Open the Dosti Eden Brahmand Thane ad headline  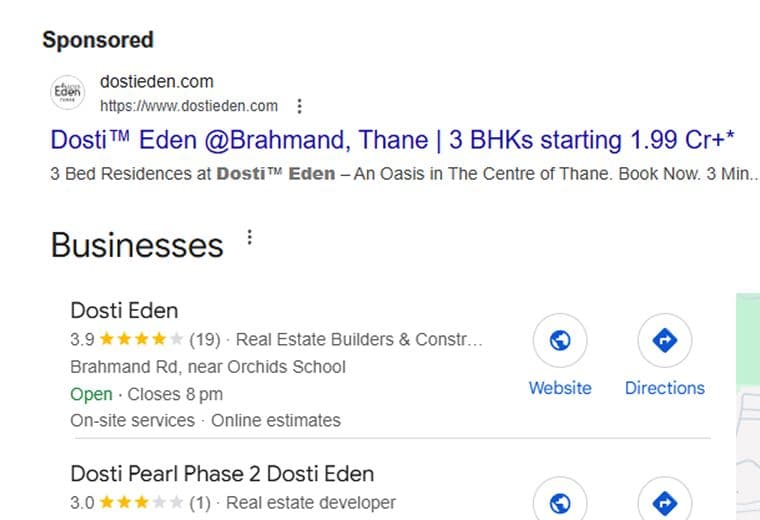tap(392, 138)
